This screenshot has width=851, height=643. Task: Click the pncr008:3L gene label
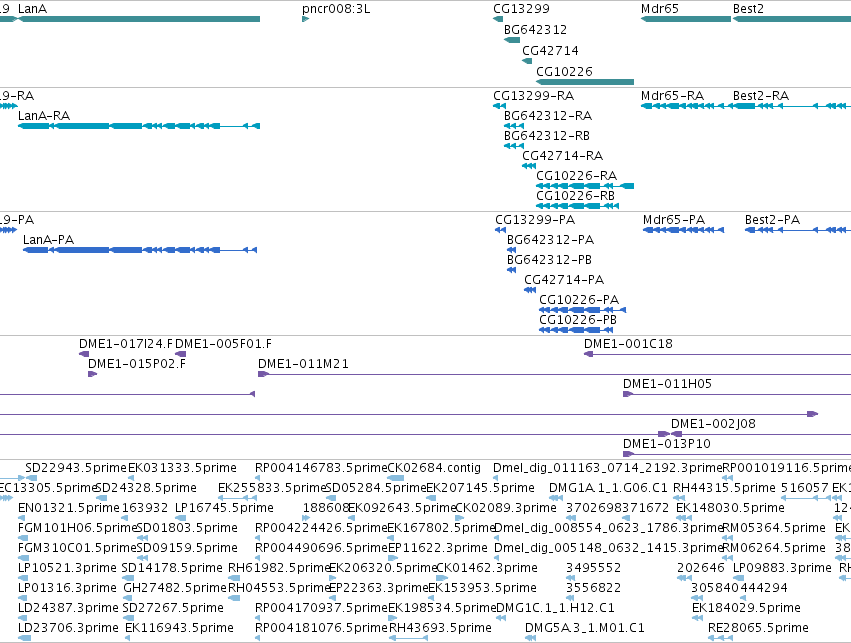(x=336, y=9)
